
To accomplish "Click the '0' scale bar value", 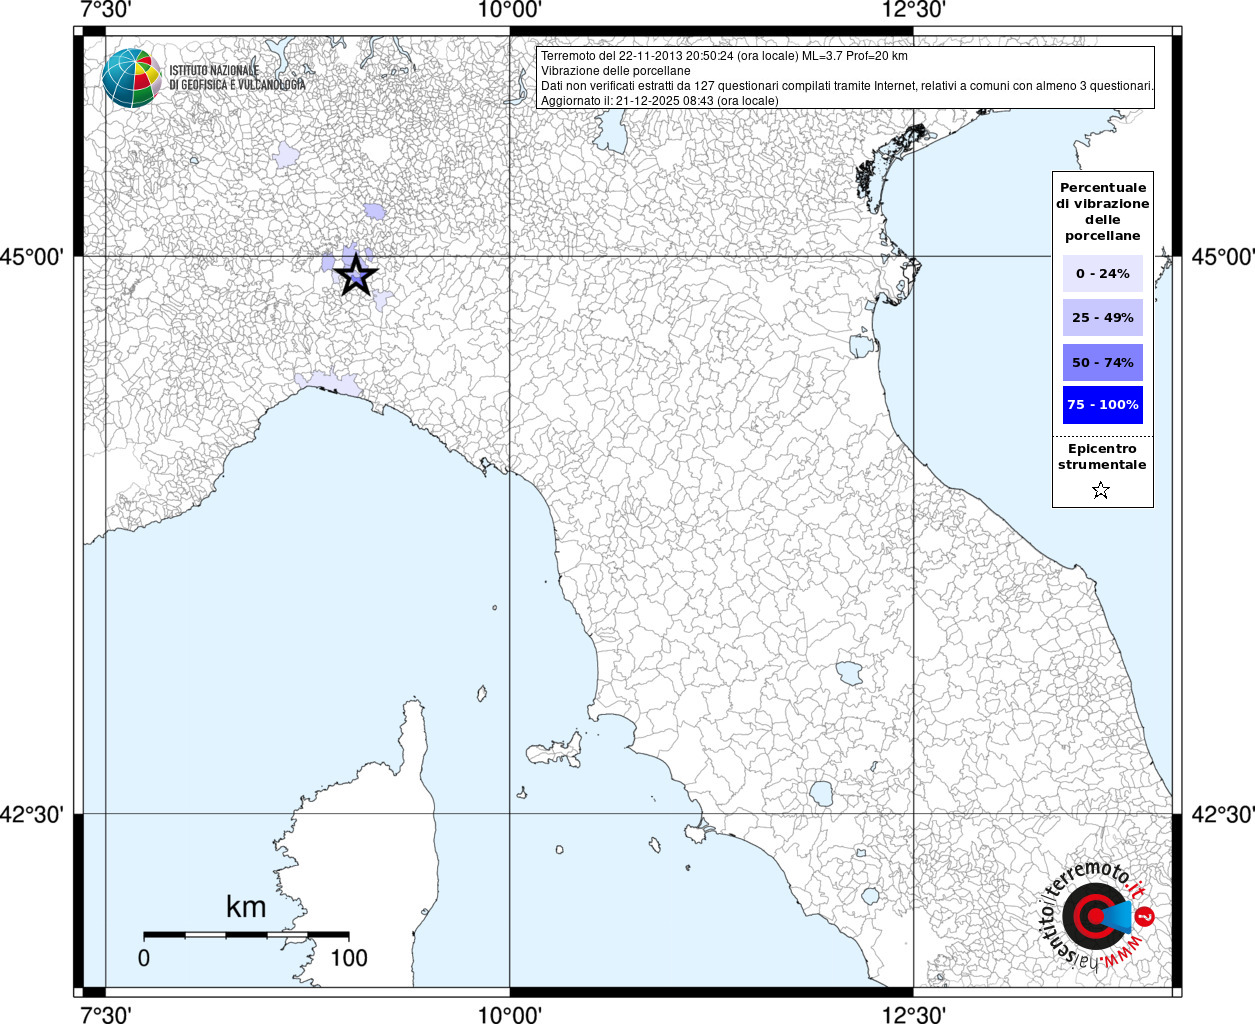I will [x=144, y=958].
